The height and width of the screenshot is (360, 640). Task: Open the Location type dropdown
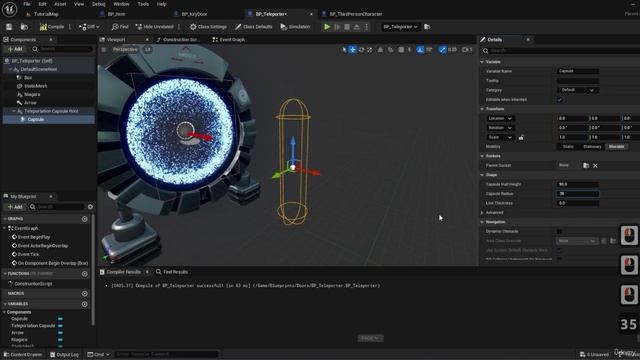point(500,118)
